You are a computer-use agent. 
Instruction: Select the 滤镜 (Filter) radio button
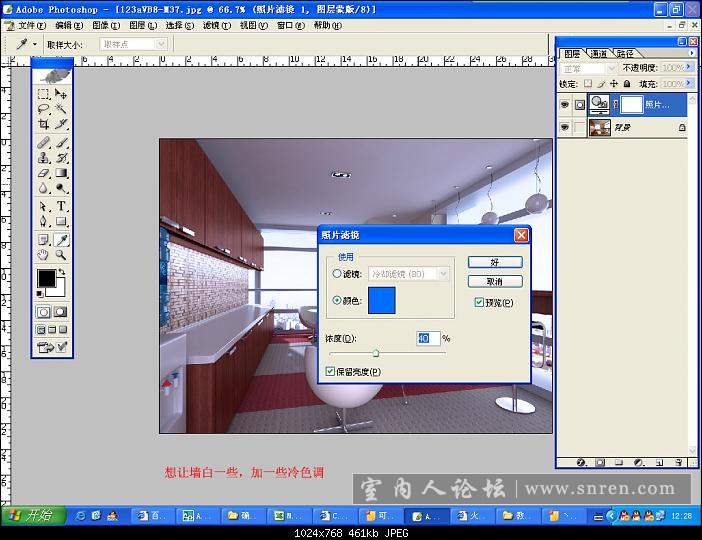(x=337, y=273)
